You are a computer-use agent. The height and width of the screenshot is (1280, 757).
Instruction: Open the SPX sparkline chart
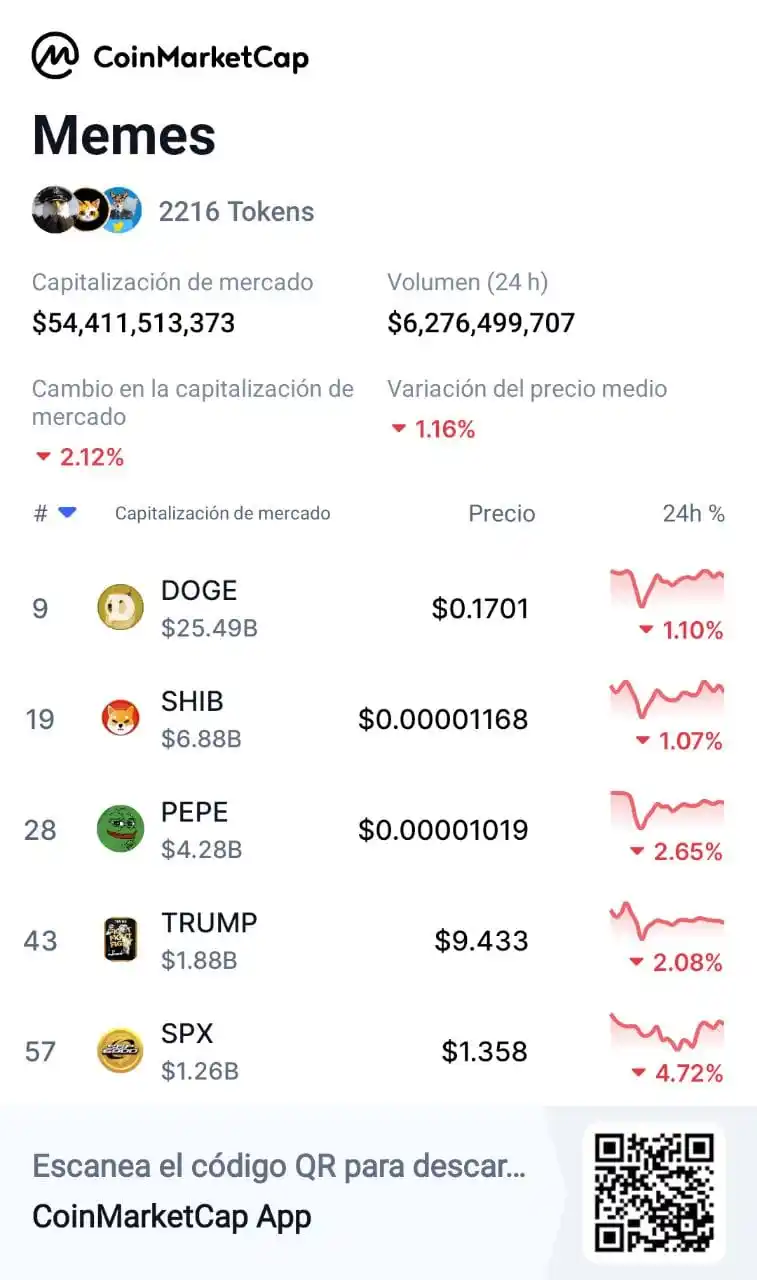click(x=667, y=1031)
